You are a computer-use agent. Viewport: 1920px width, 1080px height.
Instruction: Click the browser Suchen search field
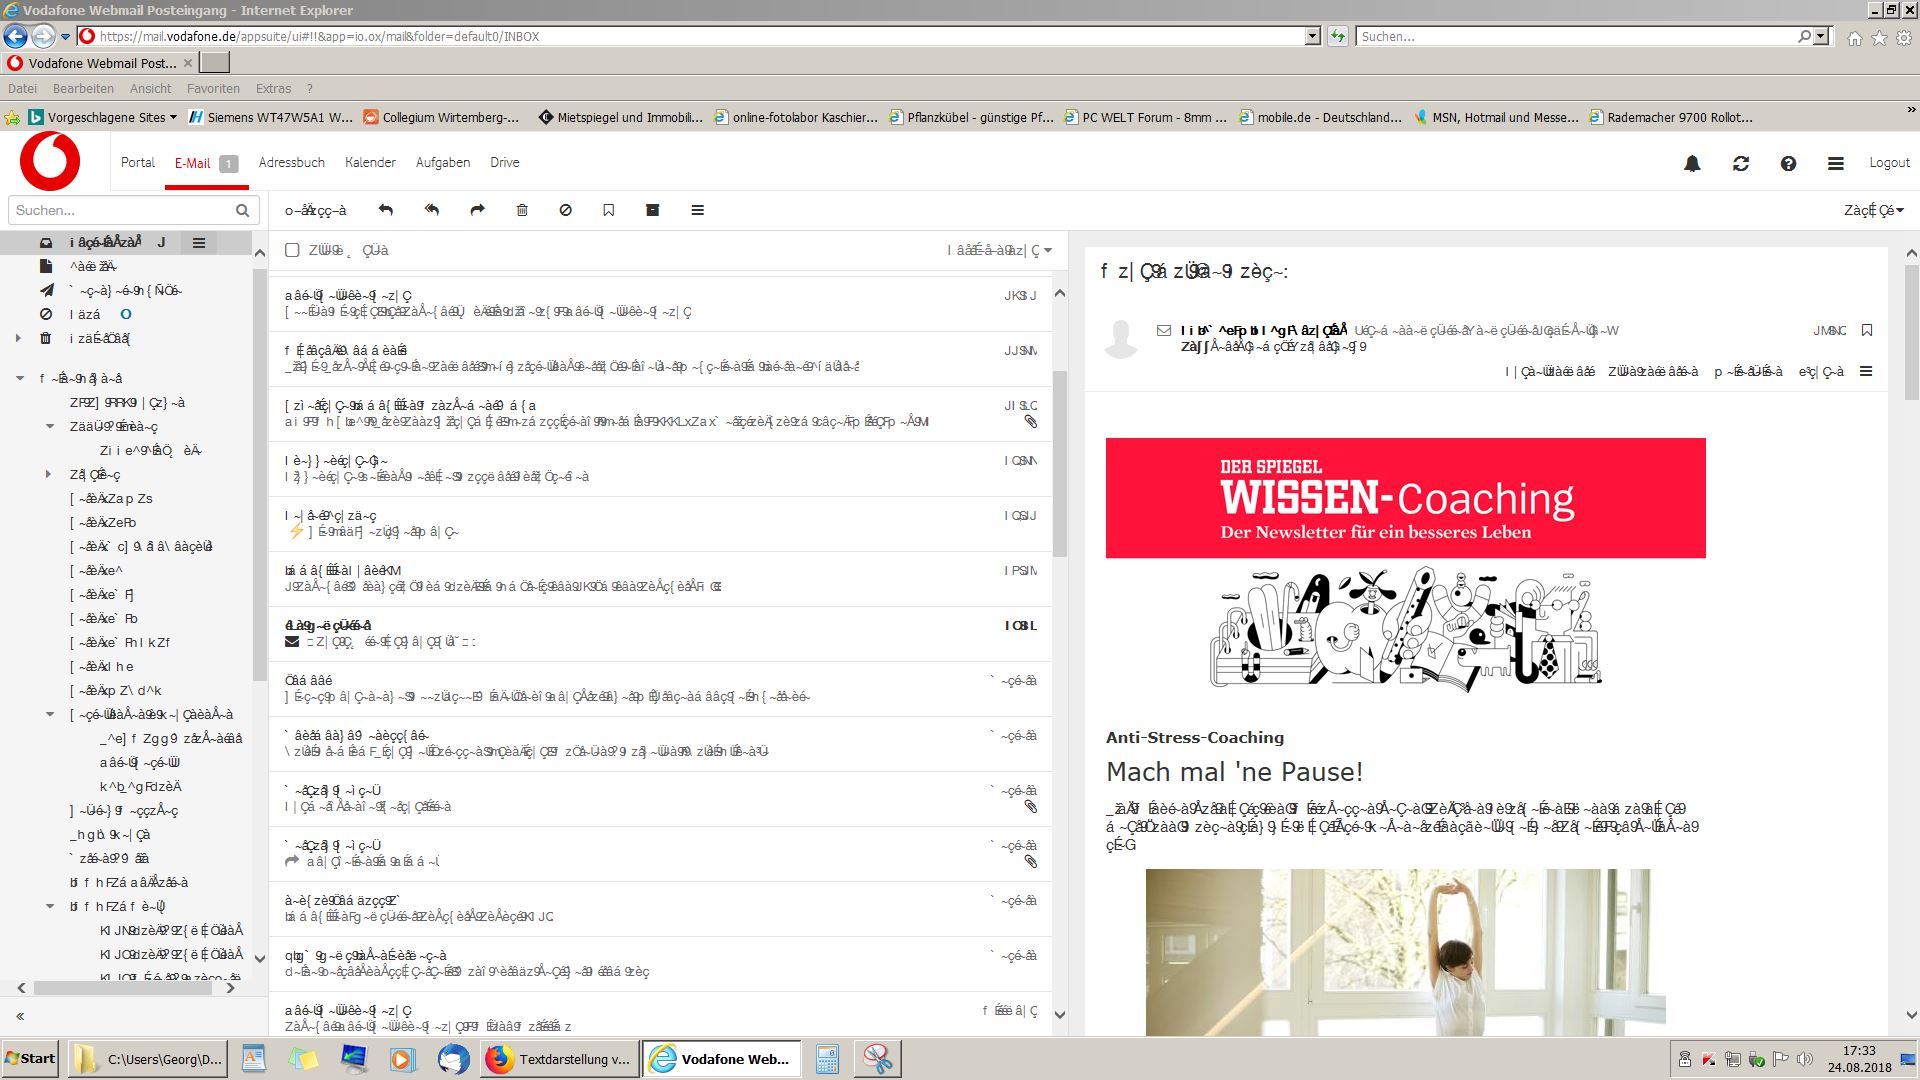coord(1578,36)
